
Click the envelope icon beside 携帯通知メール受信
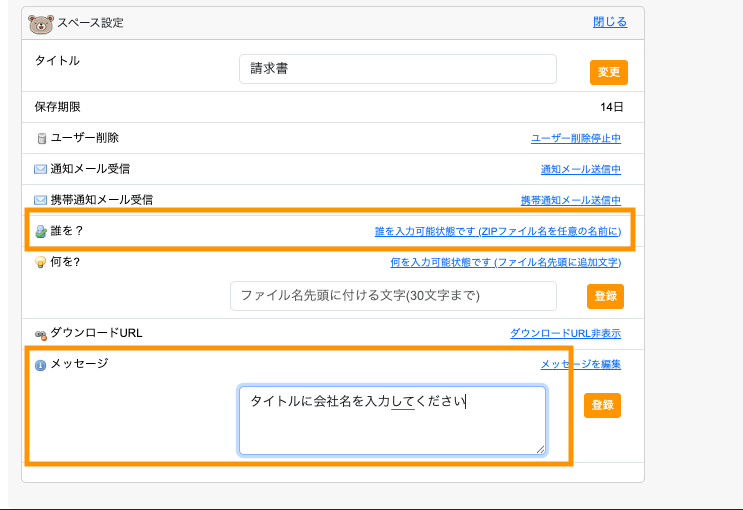pos(41,200)
